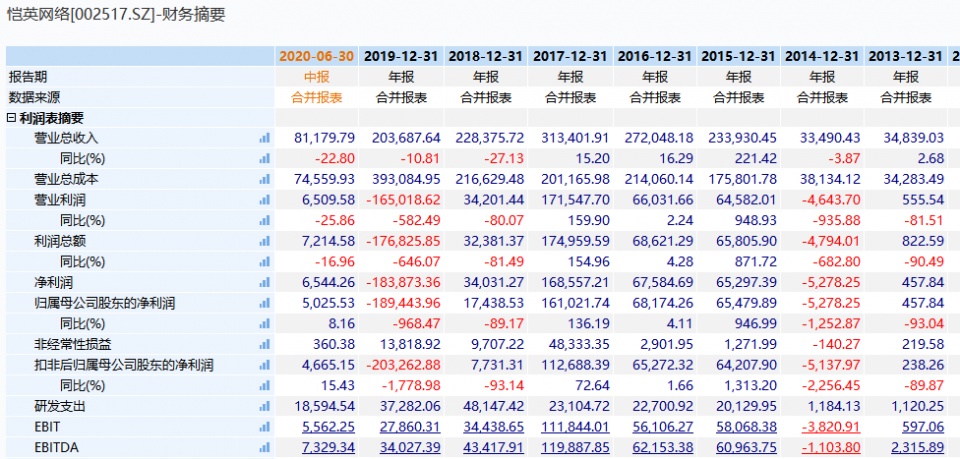Select the 2020-06-30 column header

coord(316,56)
